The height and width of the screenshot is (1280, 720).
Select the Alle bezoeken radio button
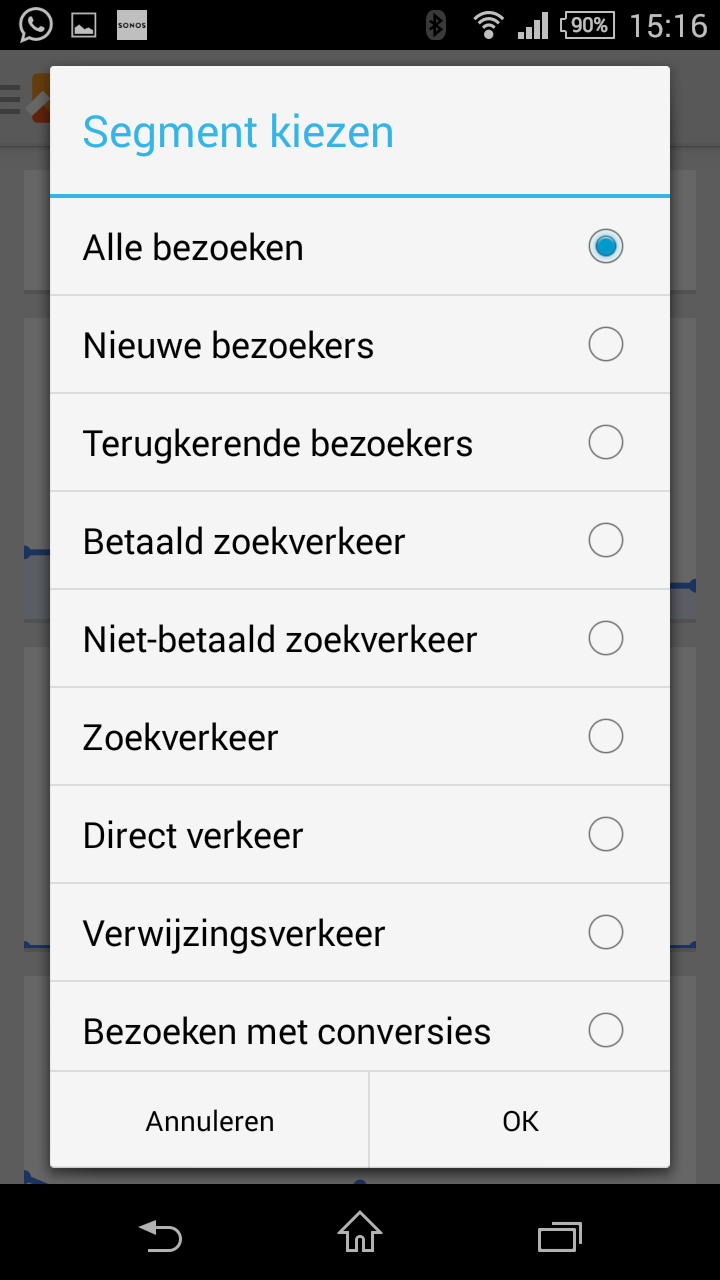pyautogui.click(x=605, y=246)
